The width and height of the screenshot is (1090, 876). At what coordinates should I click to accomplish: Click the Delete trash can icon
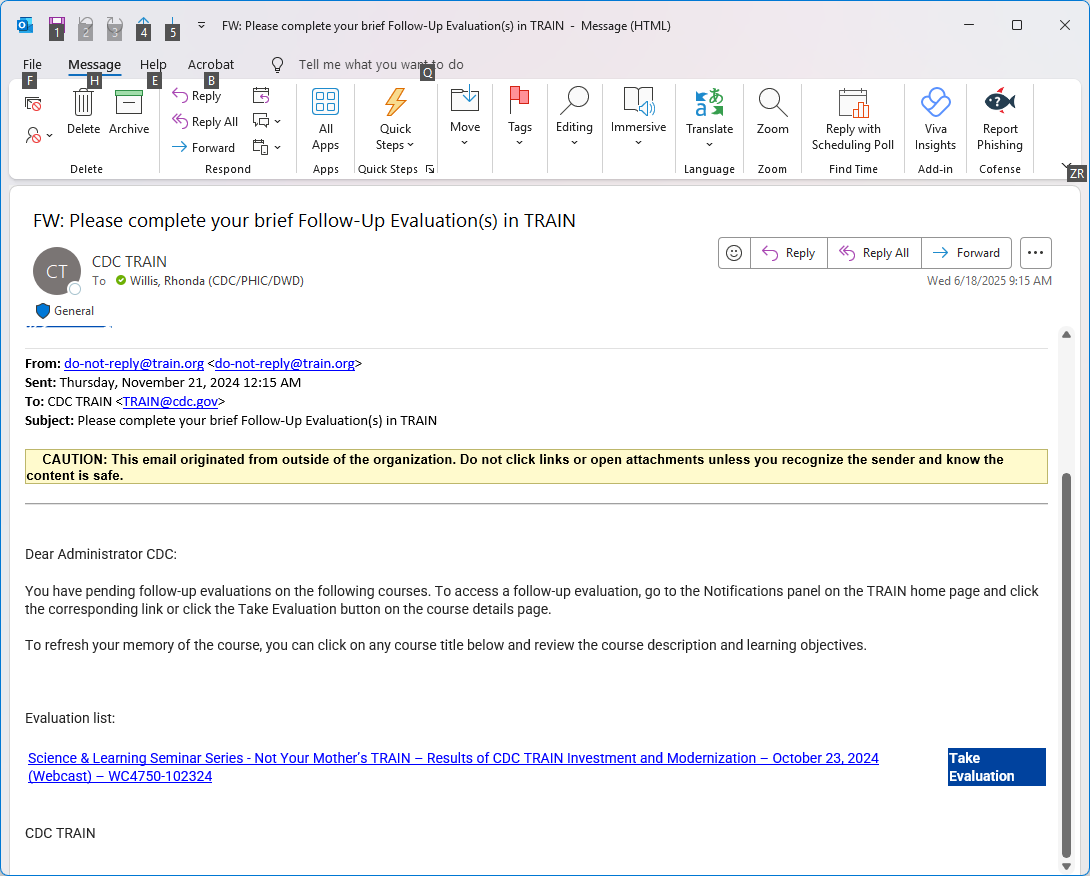pyautogui.click(x=84, y=103)
